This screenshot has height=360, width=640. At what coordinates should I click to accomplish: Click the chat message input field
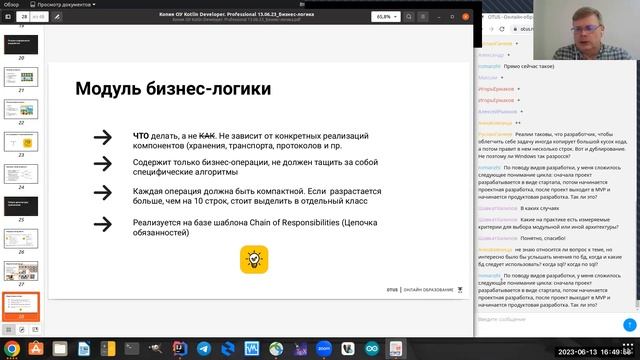[549, 320]
